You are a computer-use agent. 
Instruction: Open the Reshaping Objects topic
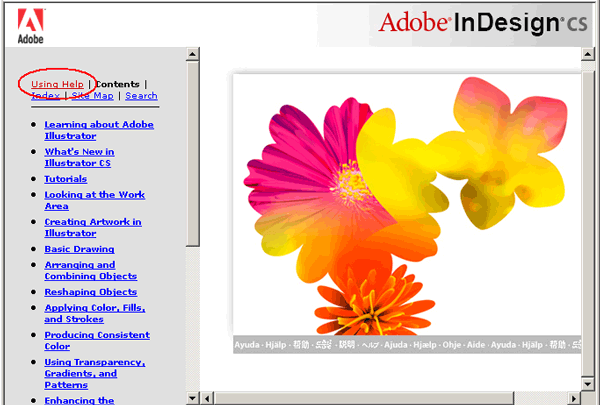tap(91, 292)
